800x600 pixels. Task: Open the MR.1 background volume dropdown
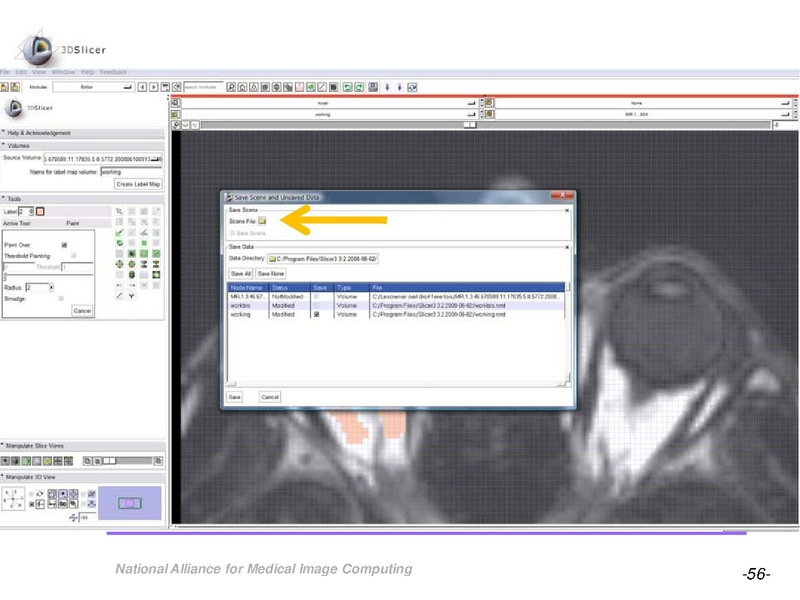tap(642, 114)
